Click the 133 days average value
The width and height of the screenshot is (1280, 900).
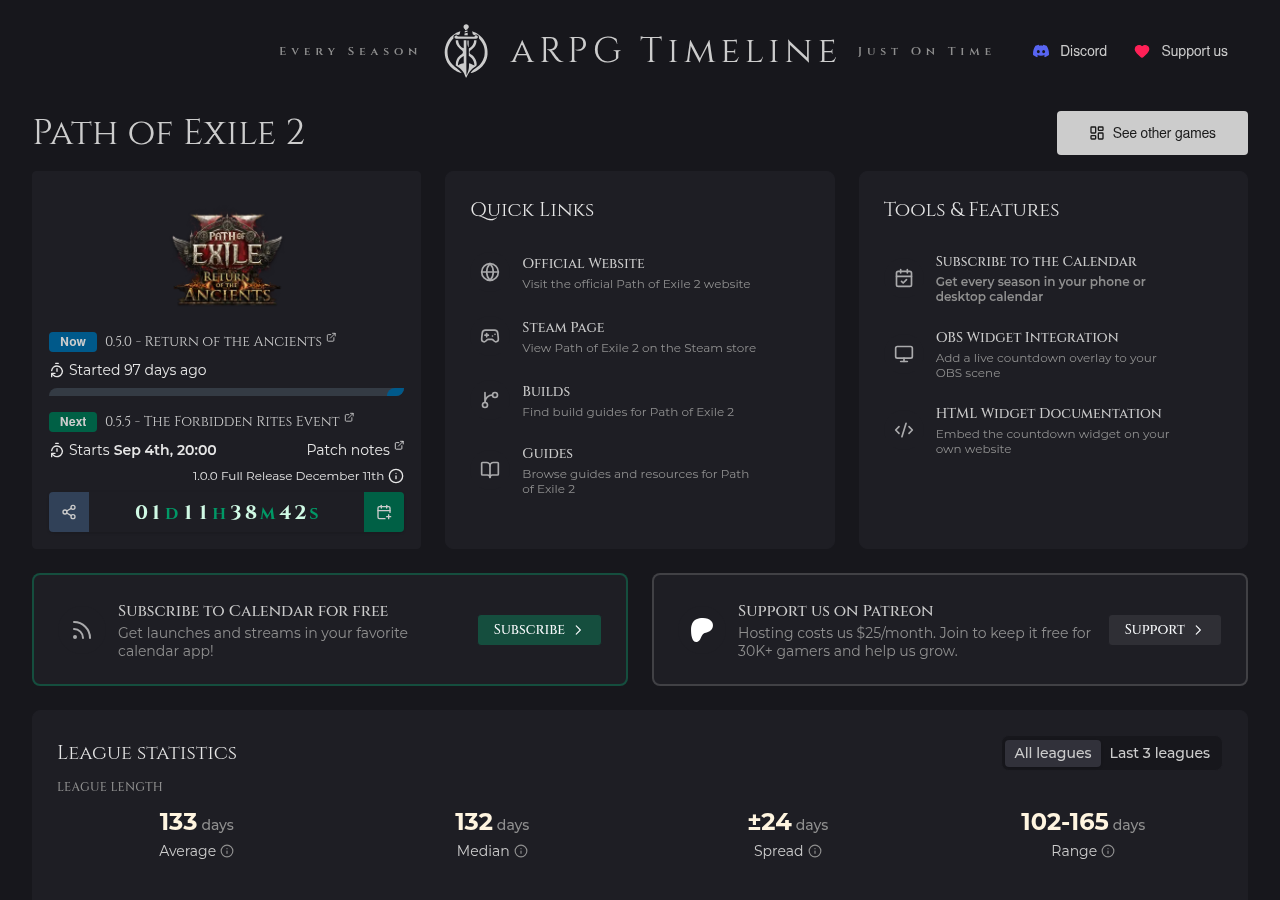[x=196, y=822]
